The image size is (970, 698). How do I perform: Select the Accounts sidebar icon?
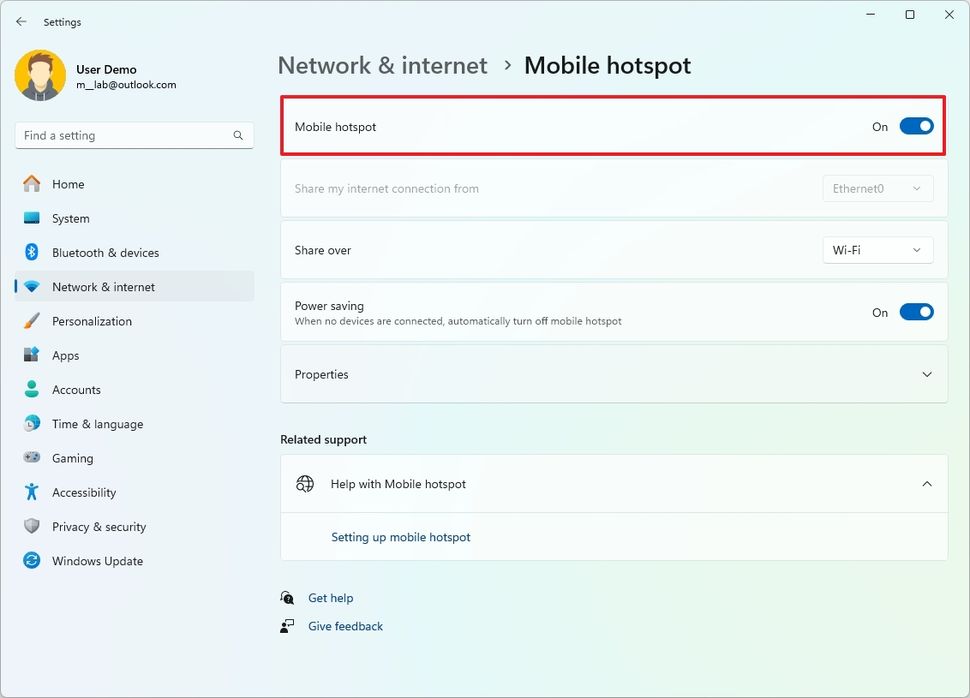(x=32, y=389)
